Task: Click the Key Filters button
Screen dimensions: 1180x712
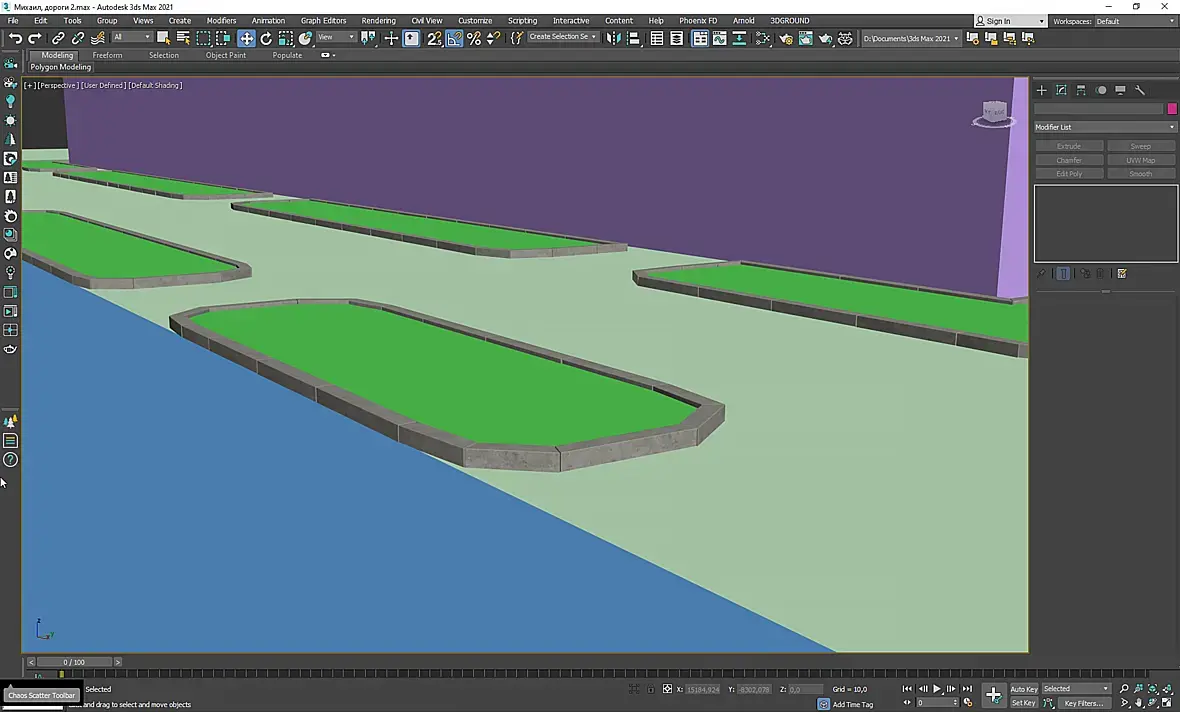Action: click(x=1083, y=703)
